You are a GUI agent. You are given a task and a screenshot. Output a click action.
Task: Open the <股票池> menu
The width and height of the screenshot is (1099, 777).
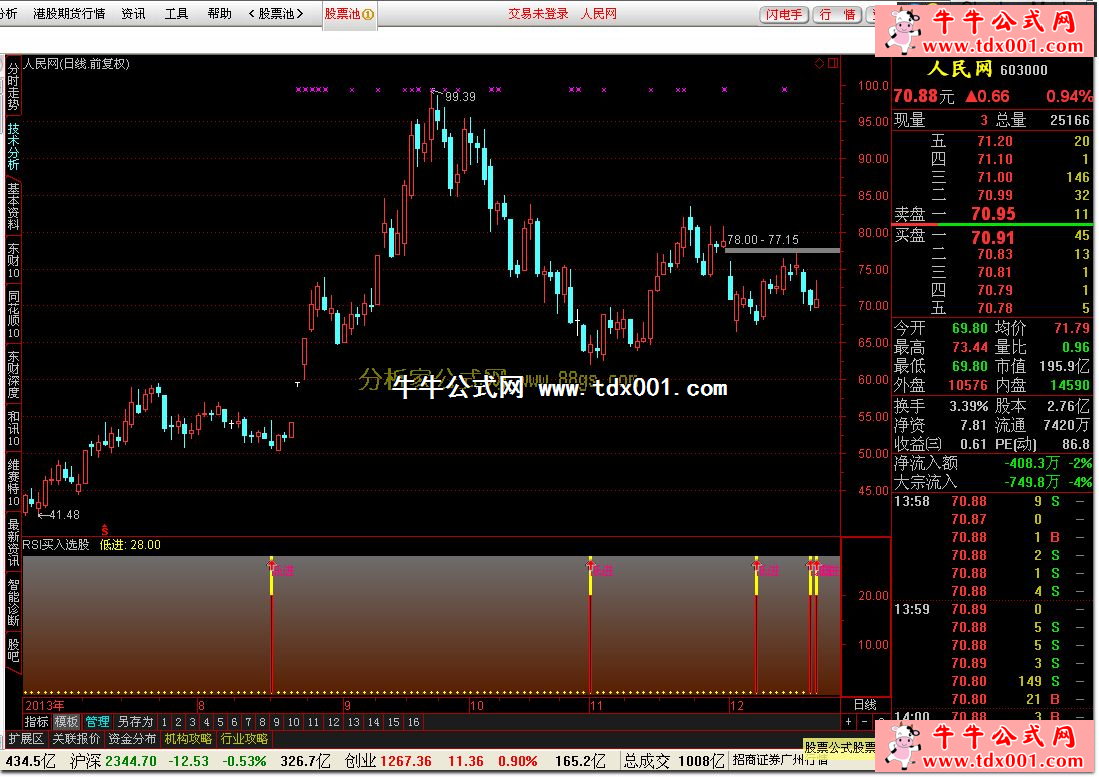click(276, 13)
